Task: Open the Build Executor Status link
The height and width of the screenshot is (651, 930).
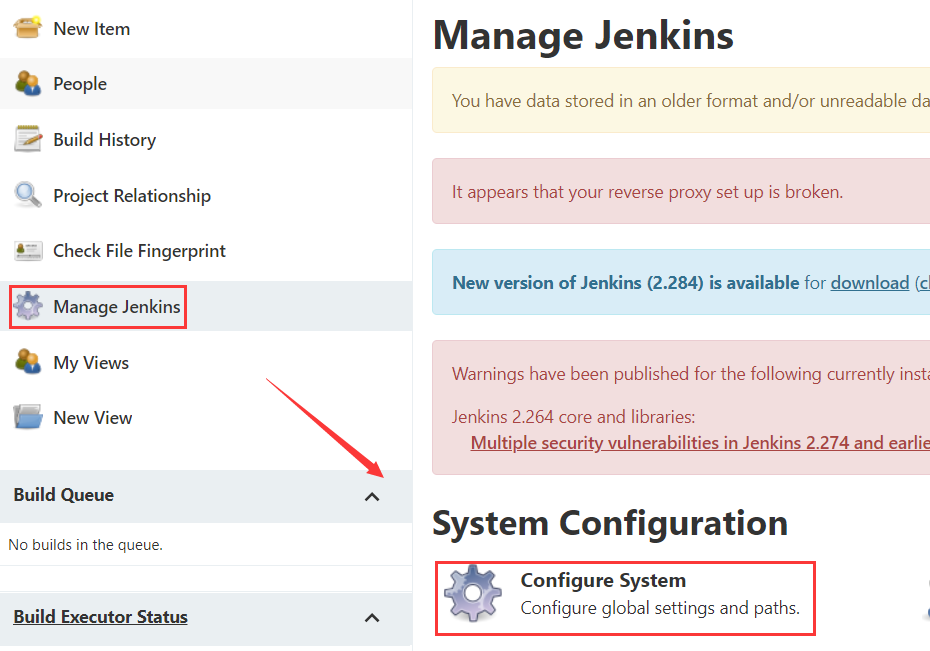Action: (101, 617)
